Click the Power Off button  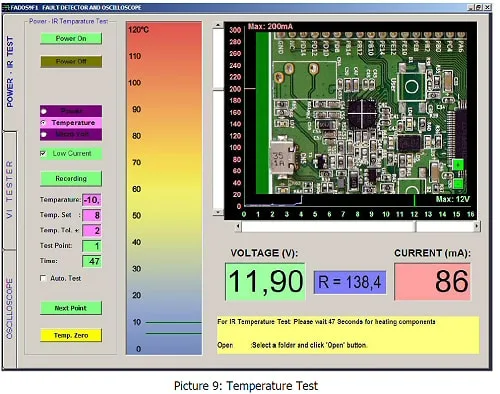click(71, 61)
